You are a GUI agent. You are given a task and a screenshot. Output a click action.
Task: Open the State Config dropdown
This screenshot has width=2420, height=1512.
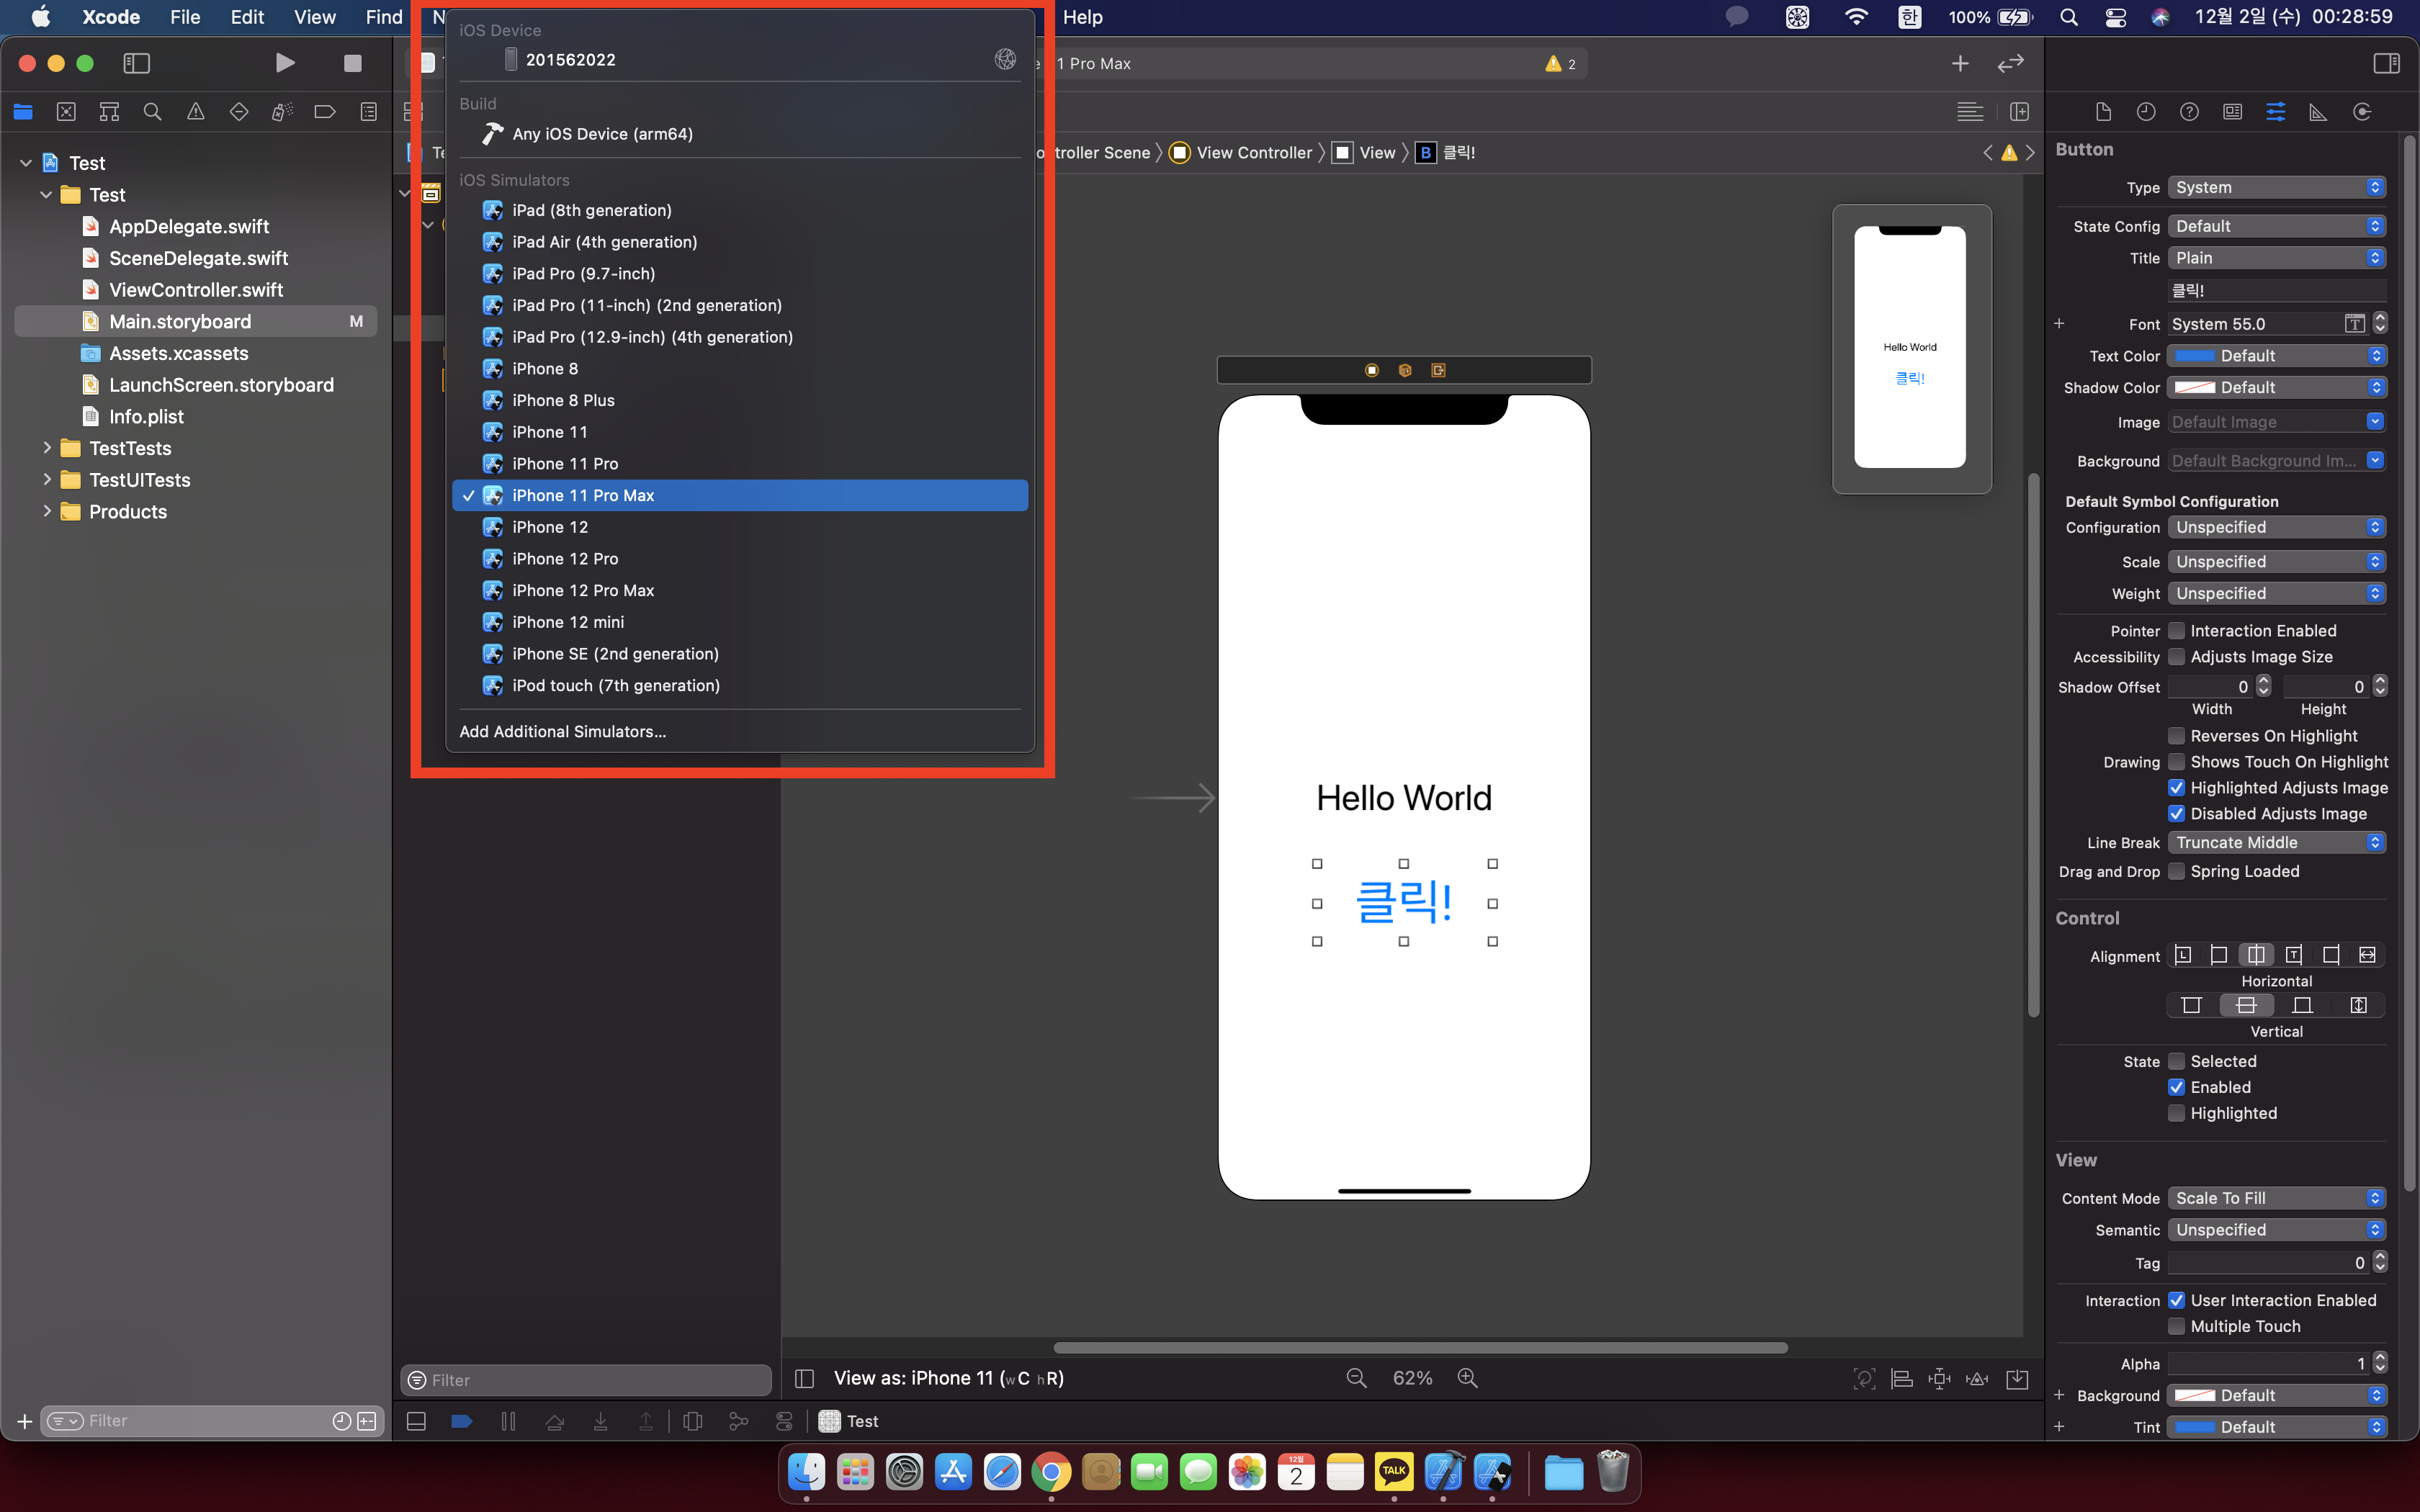(2277, 226)
